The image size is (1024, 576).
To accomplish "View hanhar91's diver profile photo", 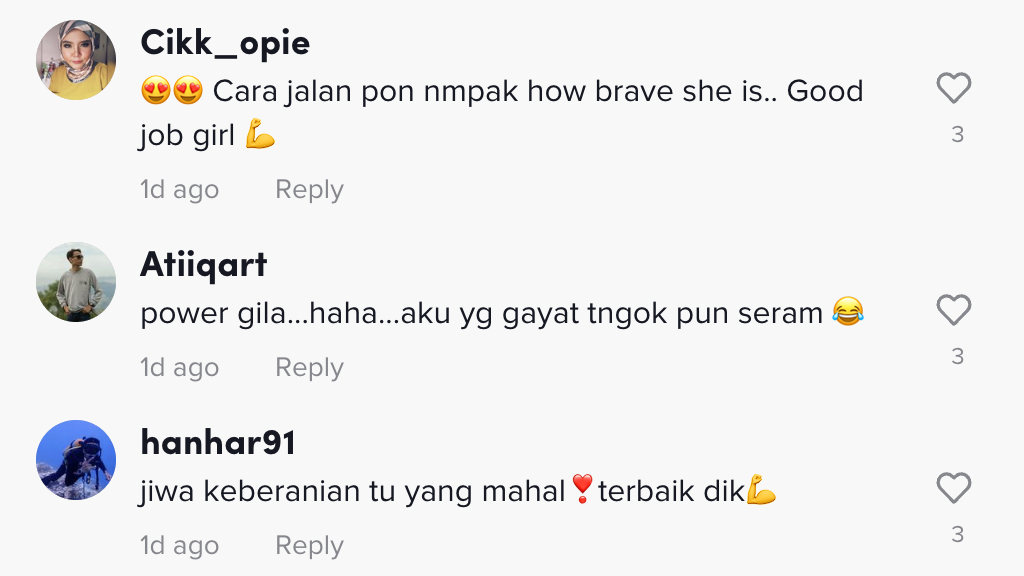I will click(76, 460).
